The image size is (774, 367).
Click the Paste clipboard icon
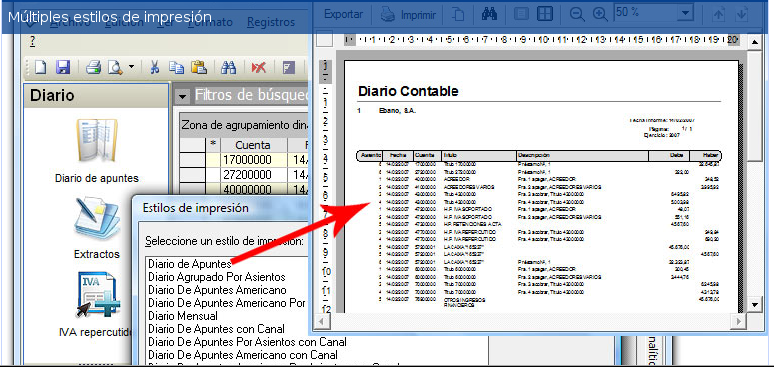coord(198,68)
